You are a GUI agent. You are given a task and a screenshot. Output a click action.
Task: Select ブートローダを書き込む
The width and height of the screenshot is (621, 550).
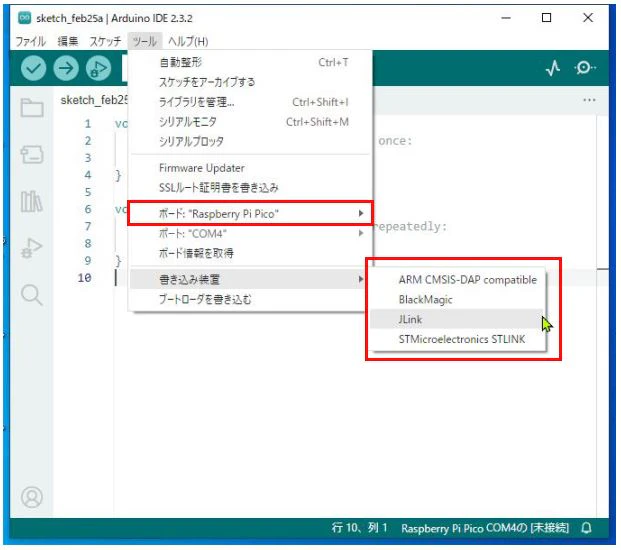[x=249, y=299]
